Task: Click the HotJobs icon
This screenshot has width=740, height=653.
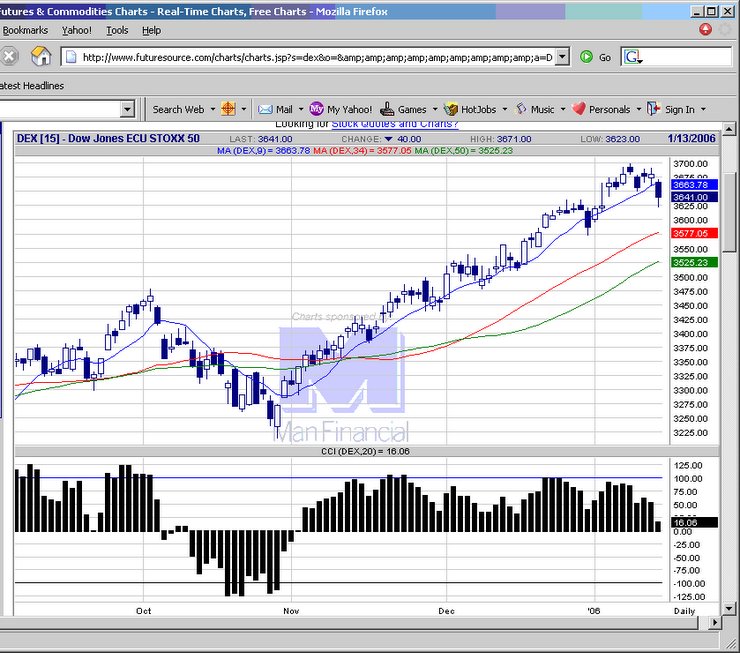Action: (x=451, y=109)
